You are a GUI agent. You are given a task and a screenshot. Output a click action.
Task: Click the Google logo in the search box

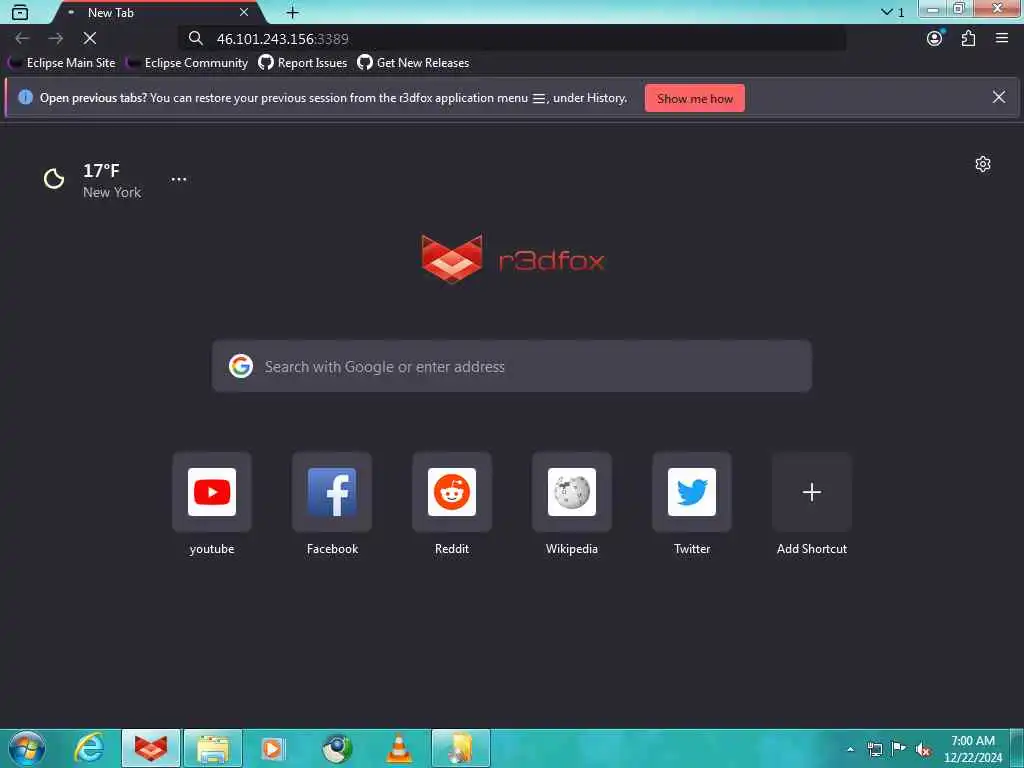[241, 366]
